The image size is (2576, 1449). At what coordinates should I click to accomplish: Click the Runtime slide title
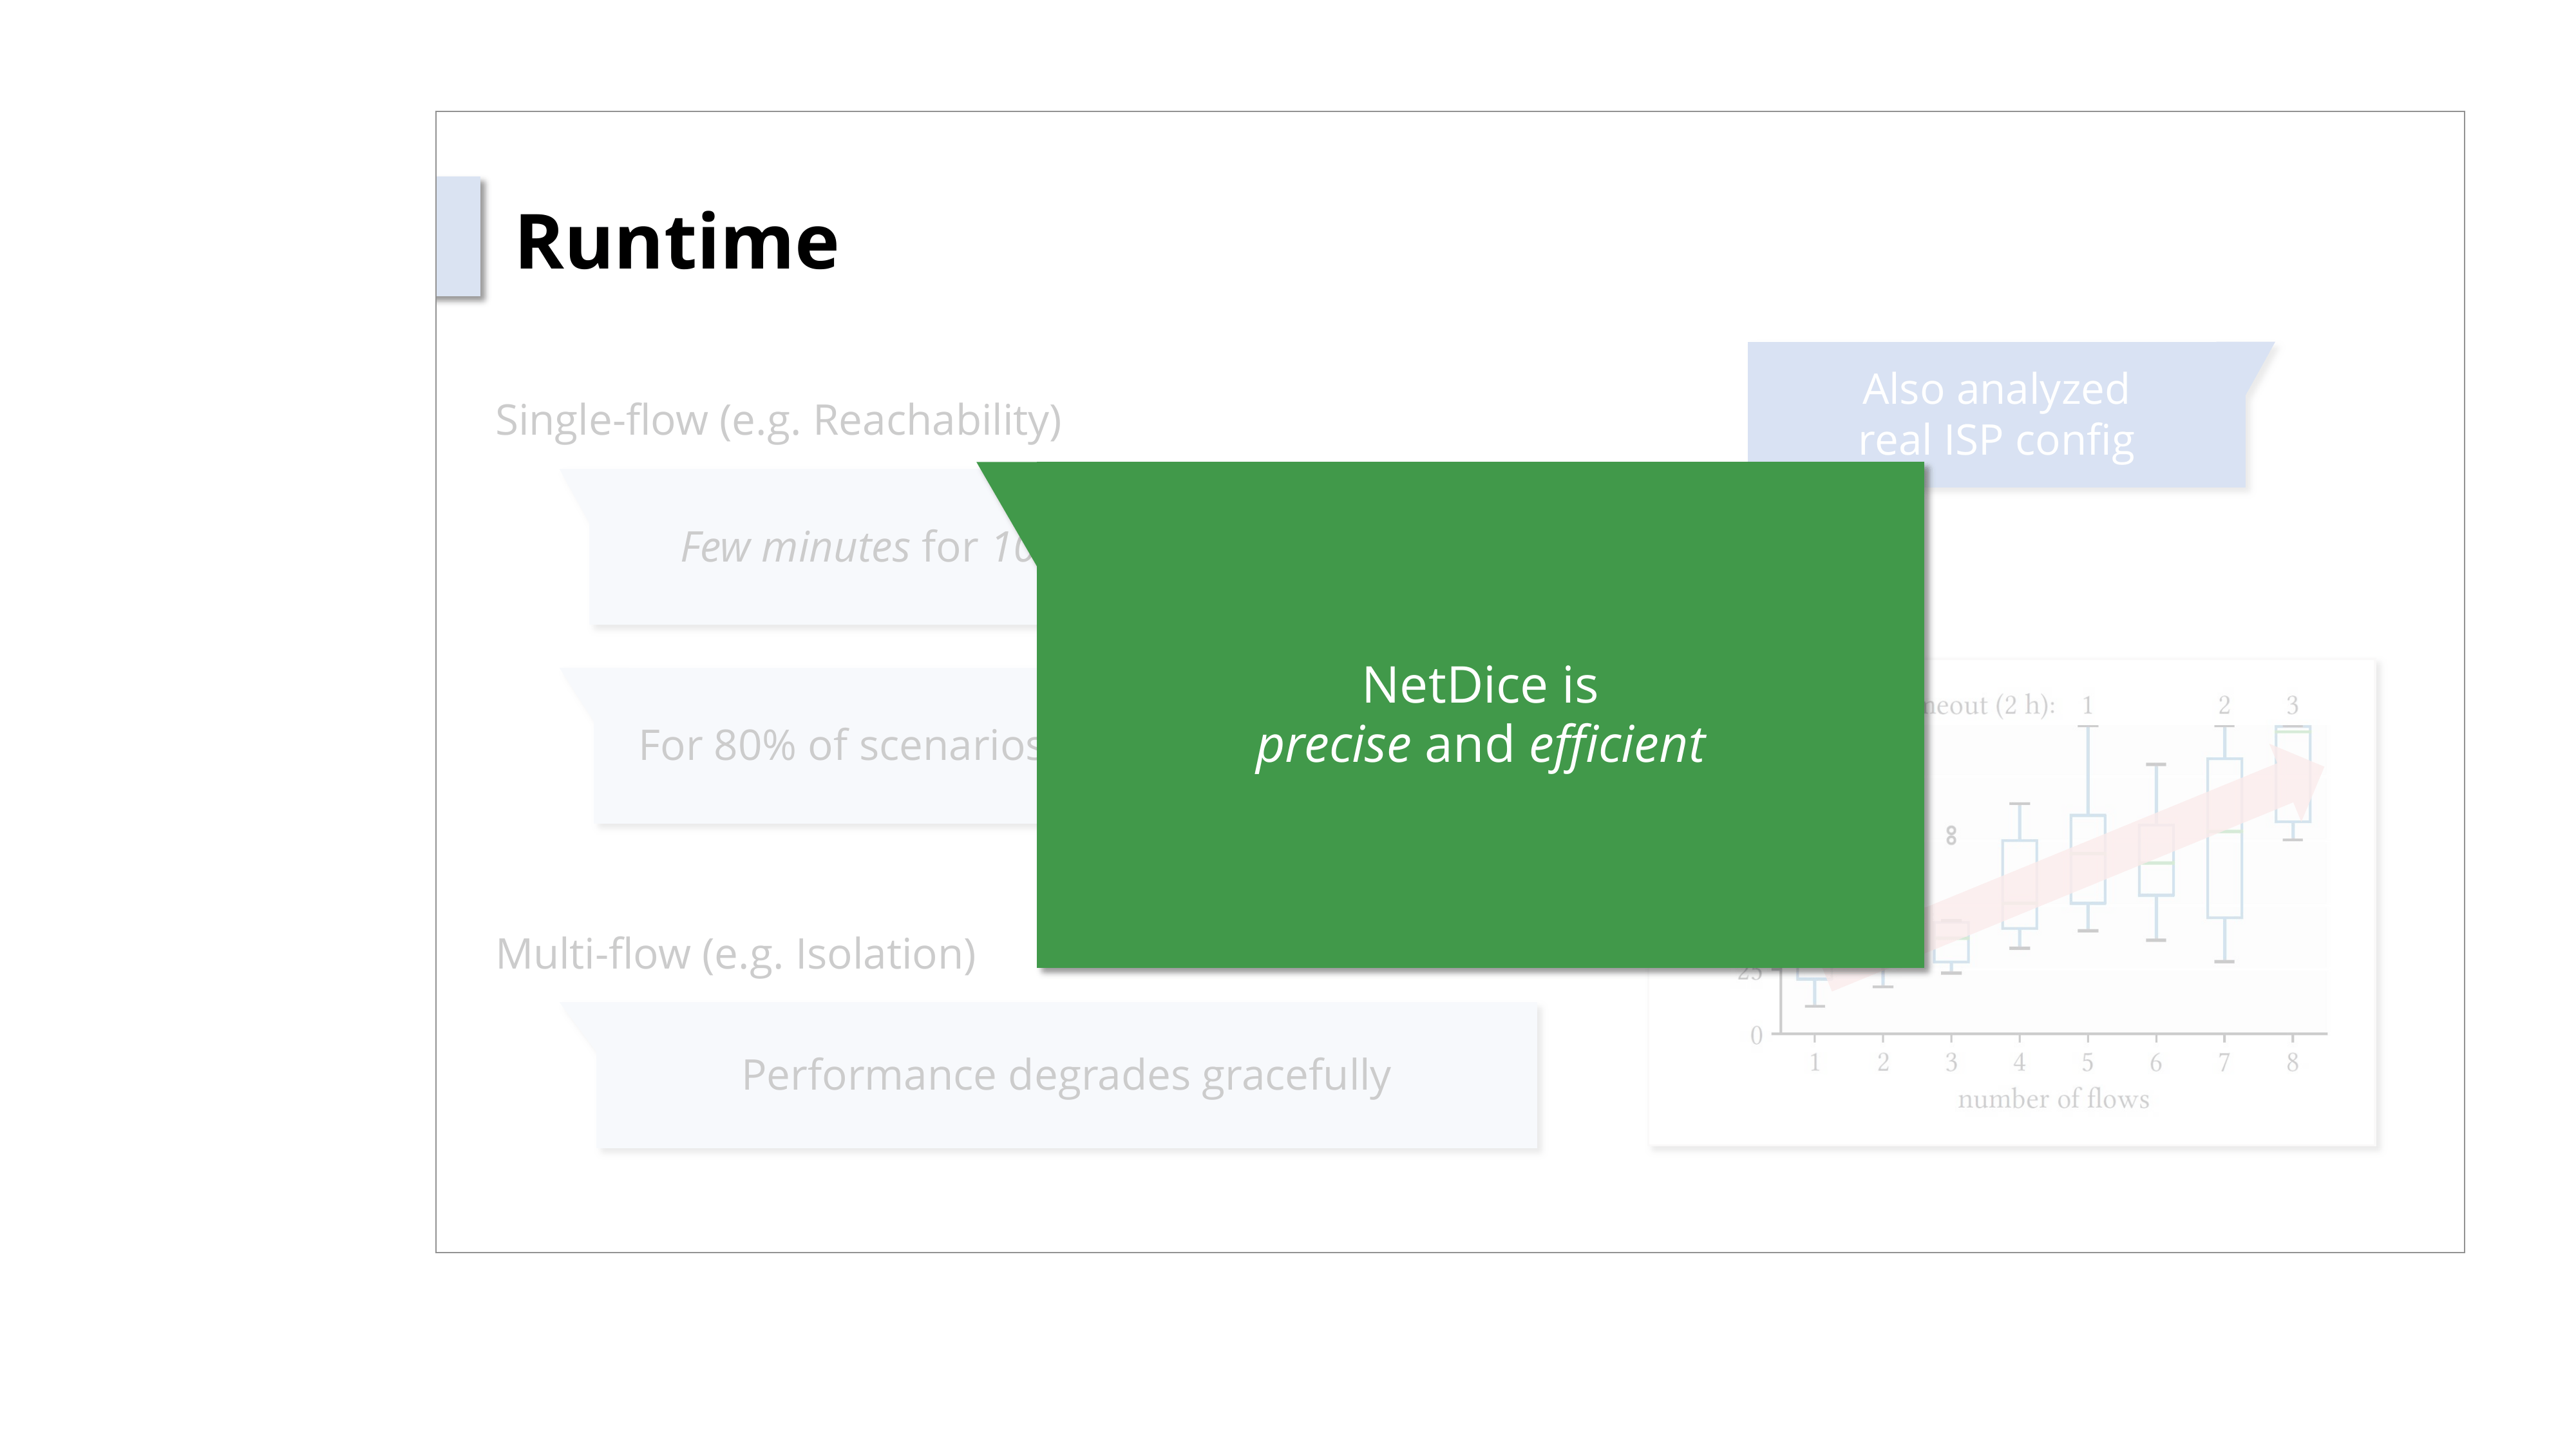tap(676, 242)
